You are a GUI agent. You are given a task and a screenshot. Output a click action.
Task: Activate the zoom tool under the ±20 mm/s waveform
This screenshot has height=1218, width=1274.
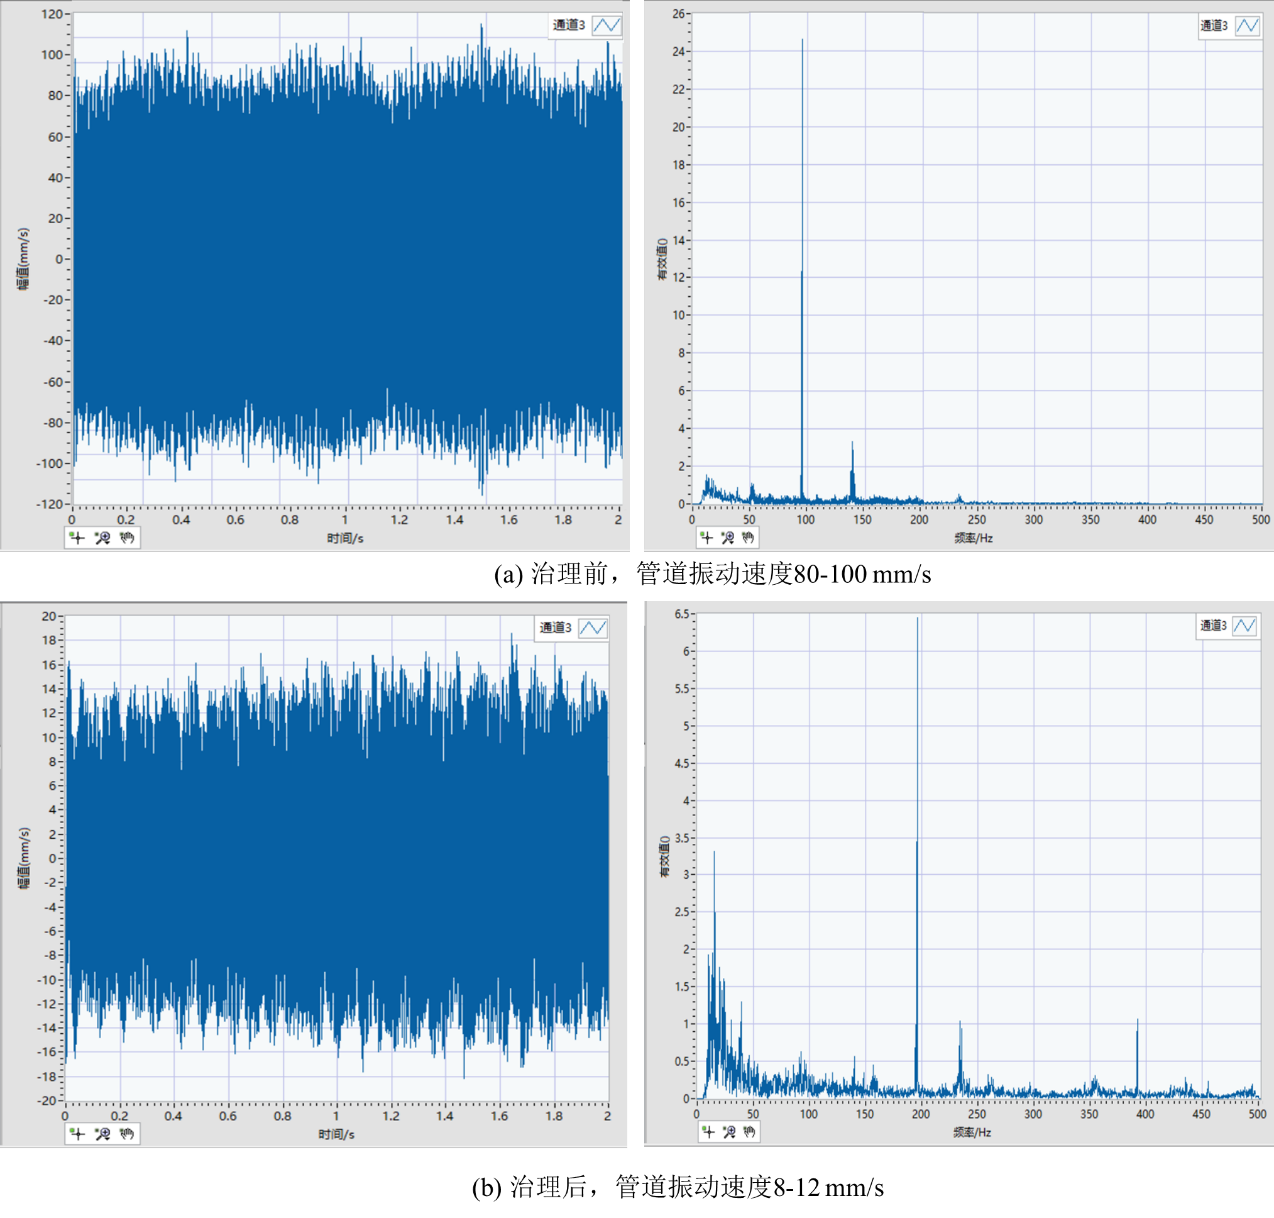click(x=102, y=1134)
